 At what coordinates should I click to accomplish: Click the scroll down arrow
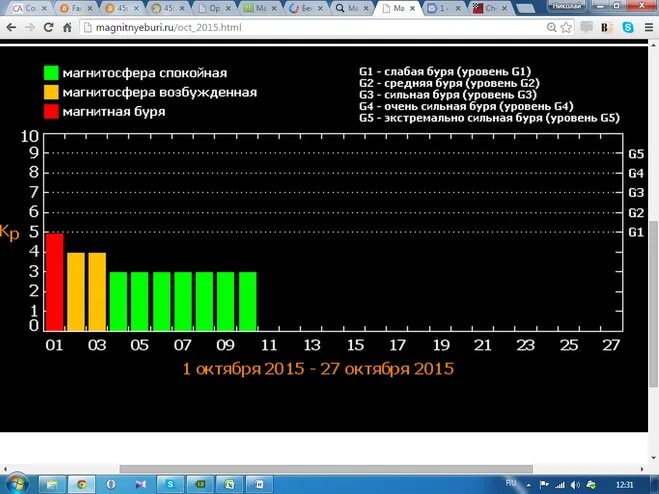[654, 458]
